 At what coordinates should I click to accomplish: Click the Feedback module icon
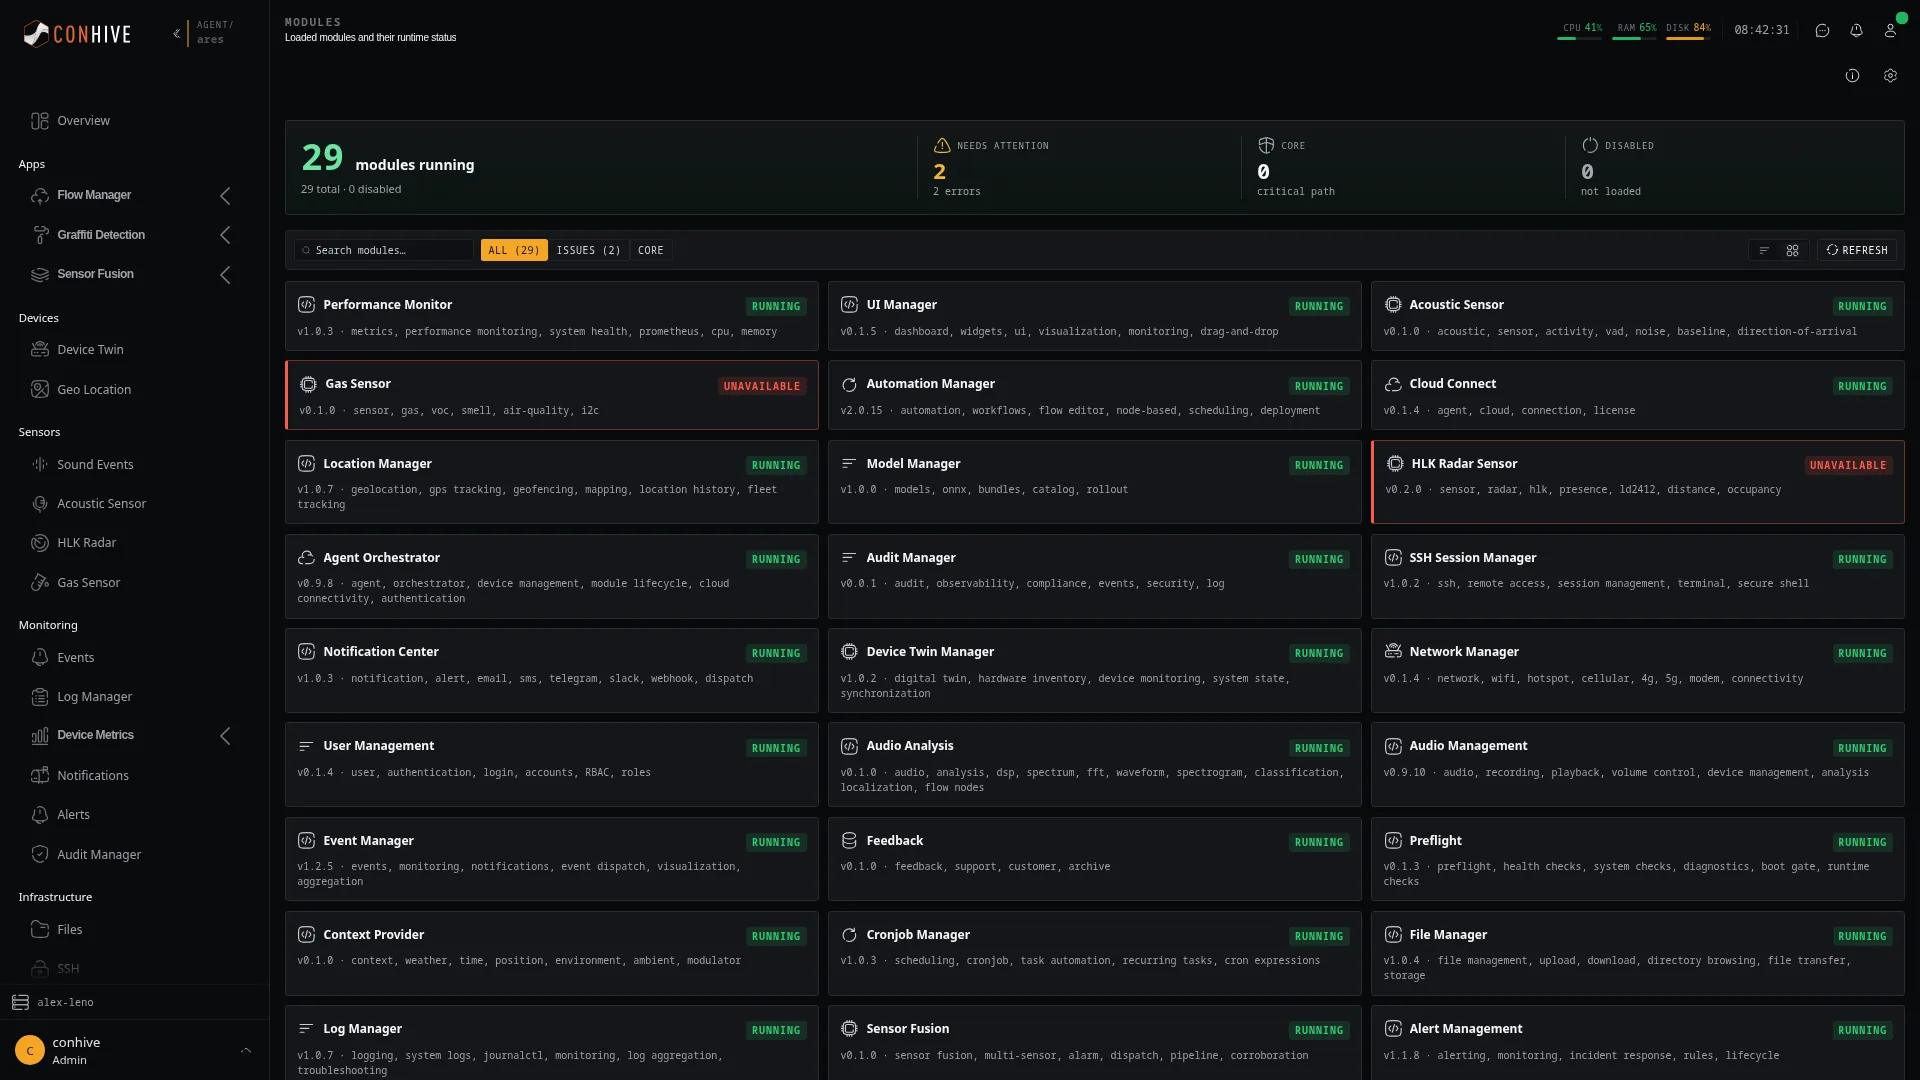(849, 840)
